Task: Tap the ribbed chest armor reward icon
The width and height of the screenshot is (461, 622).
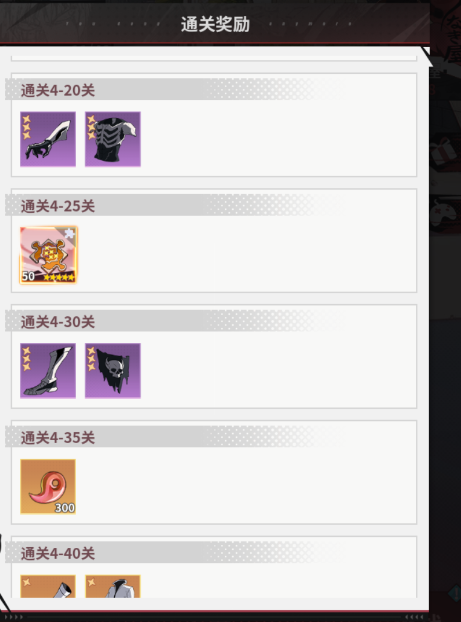Action: pos(113,139)
